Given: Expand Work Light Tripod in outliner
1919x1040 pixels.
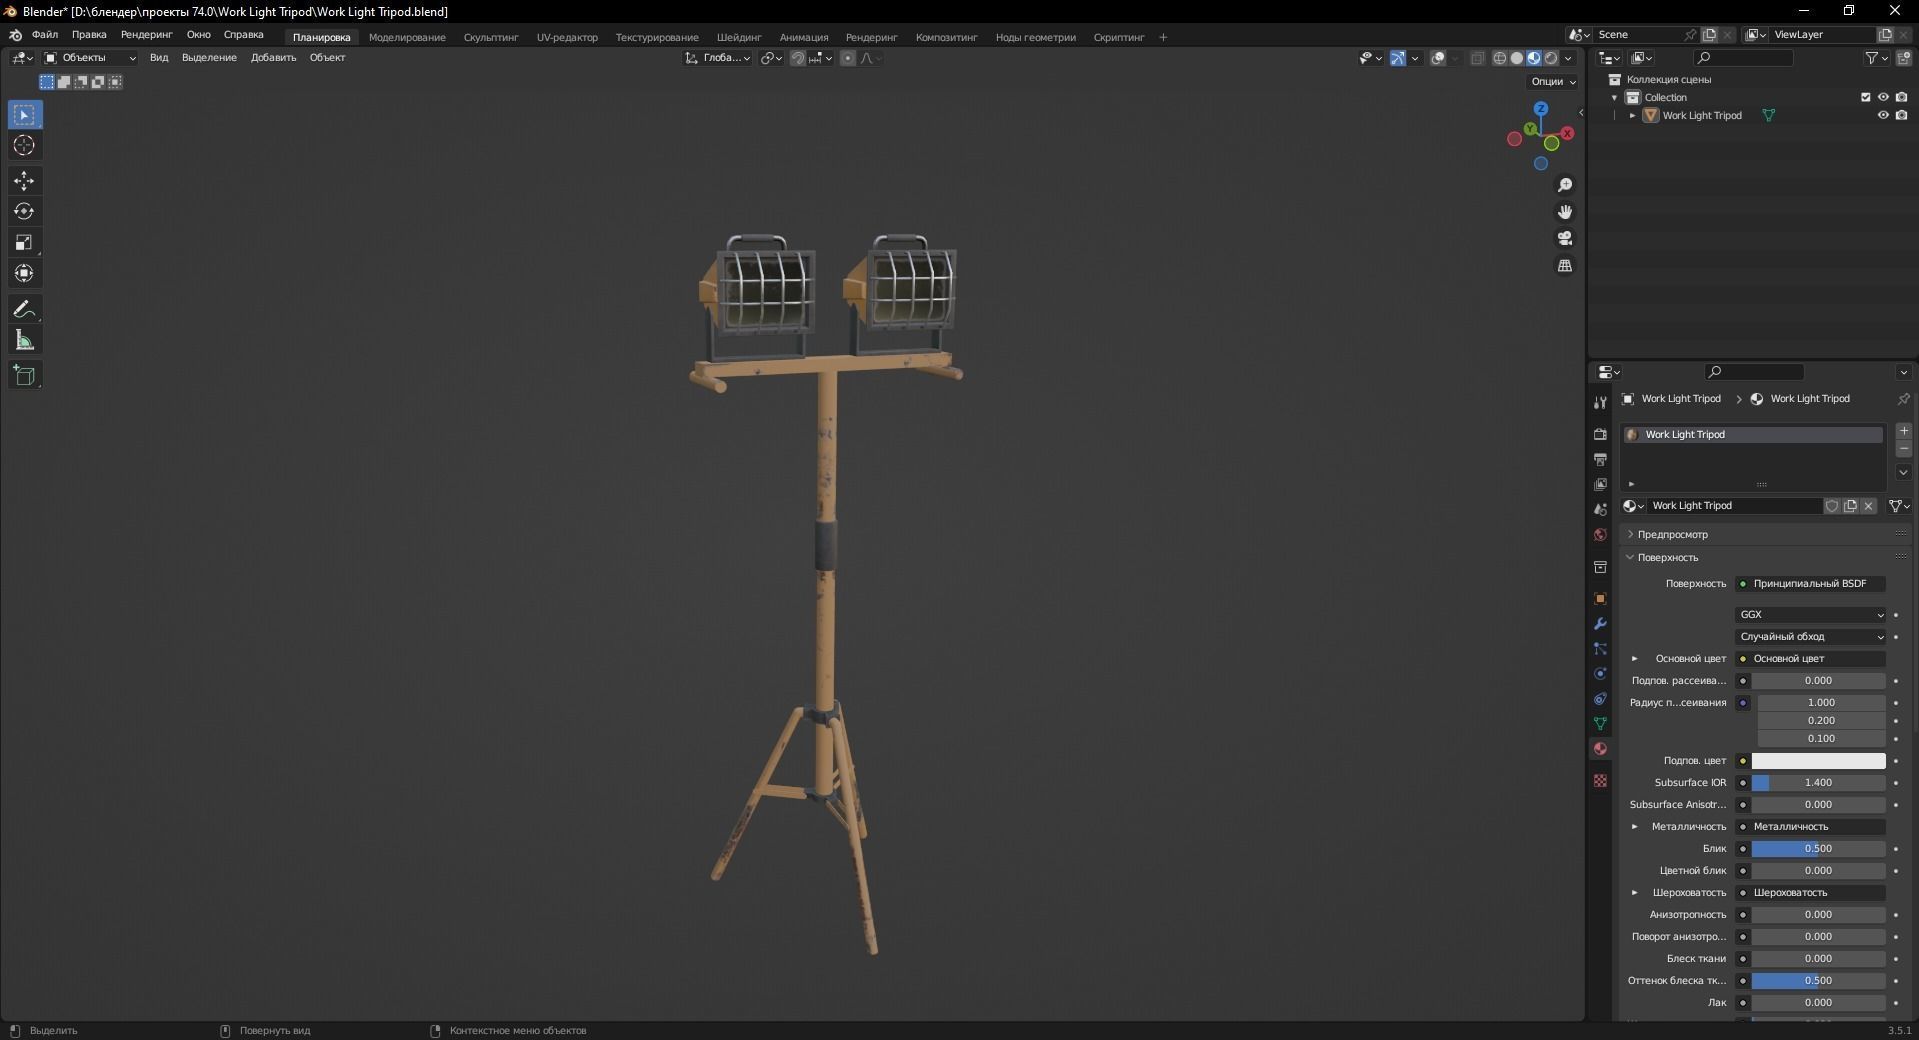Looking at the screenshot, I should (x=1633, y=116).
